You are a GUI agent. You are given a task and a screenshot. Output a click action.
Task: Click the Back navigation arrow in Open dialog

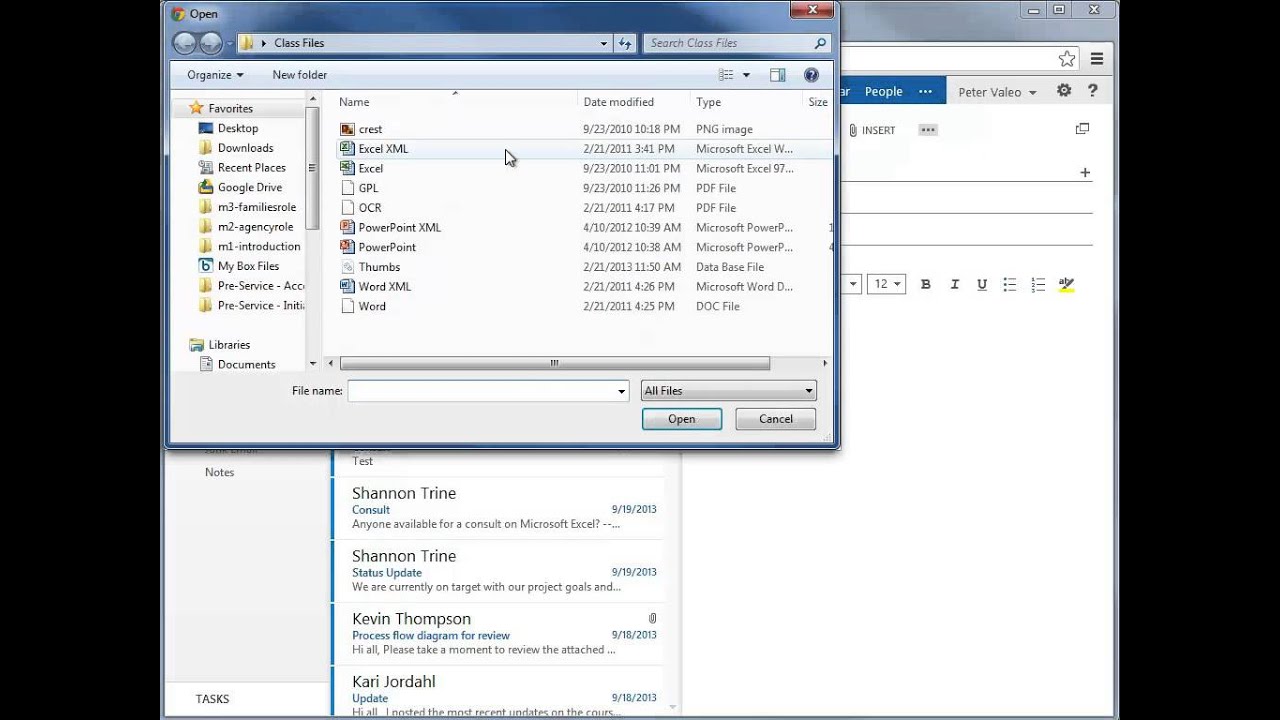point(184,43)
